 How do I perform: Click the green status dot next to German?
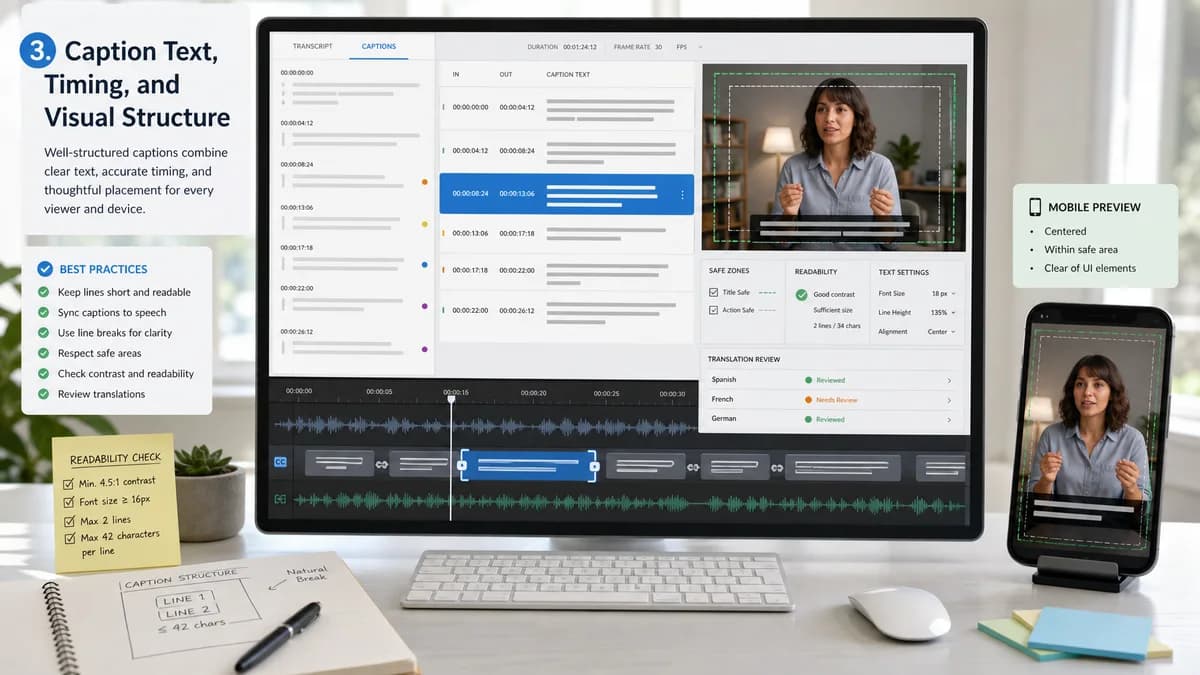(808, 419)
